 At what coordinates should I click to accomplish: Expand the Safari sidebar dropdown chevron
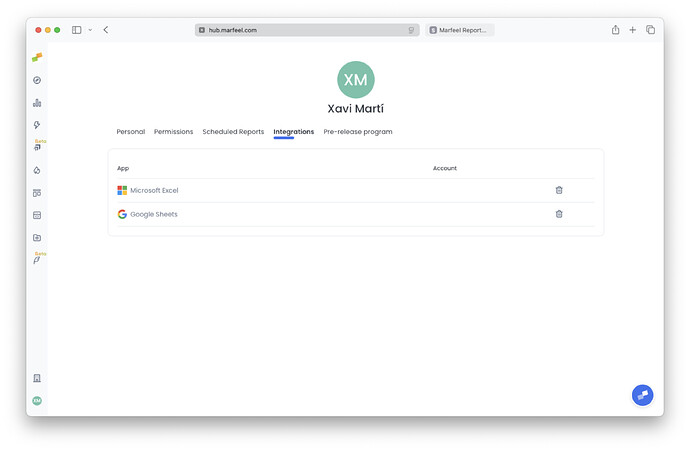pos(90,30)
